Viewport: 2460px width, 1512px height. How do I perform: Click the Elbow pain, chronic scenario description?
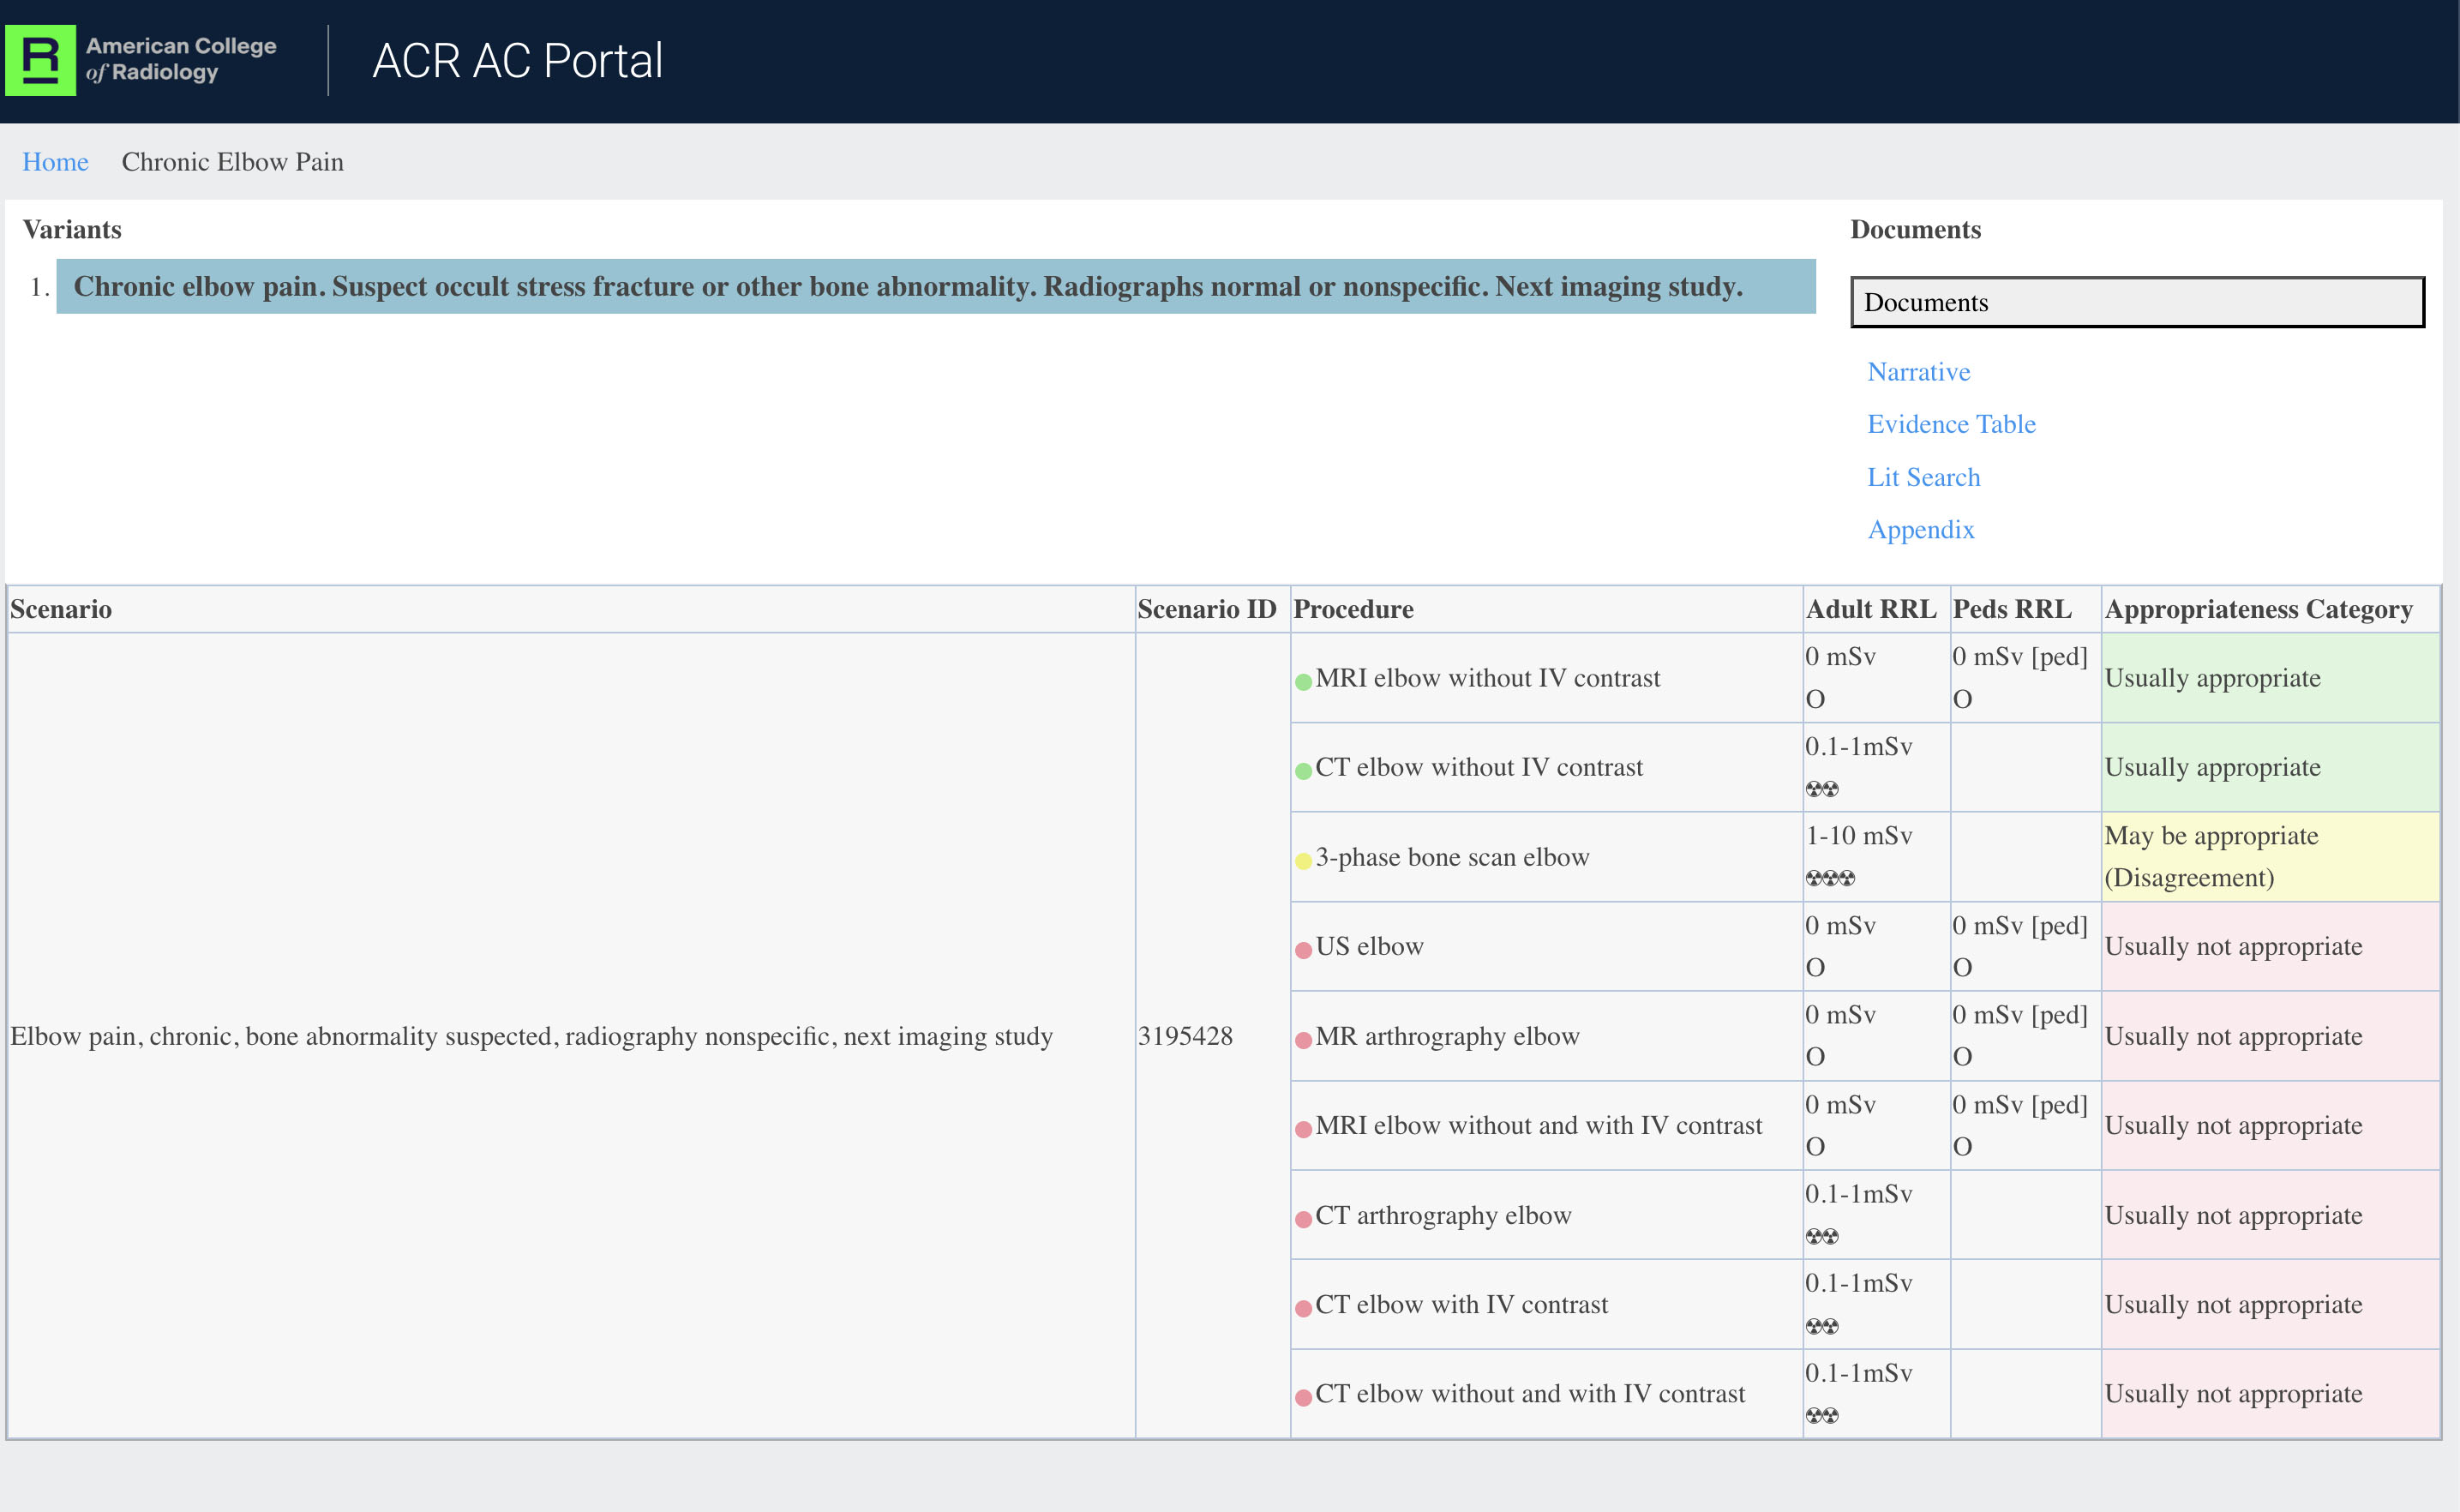531,1036
